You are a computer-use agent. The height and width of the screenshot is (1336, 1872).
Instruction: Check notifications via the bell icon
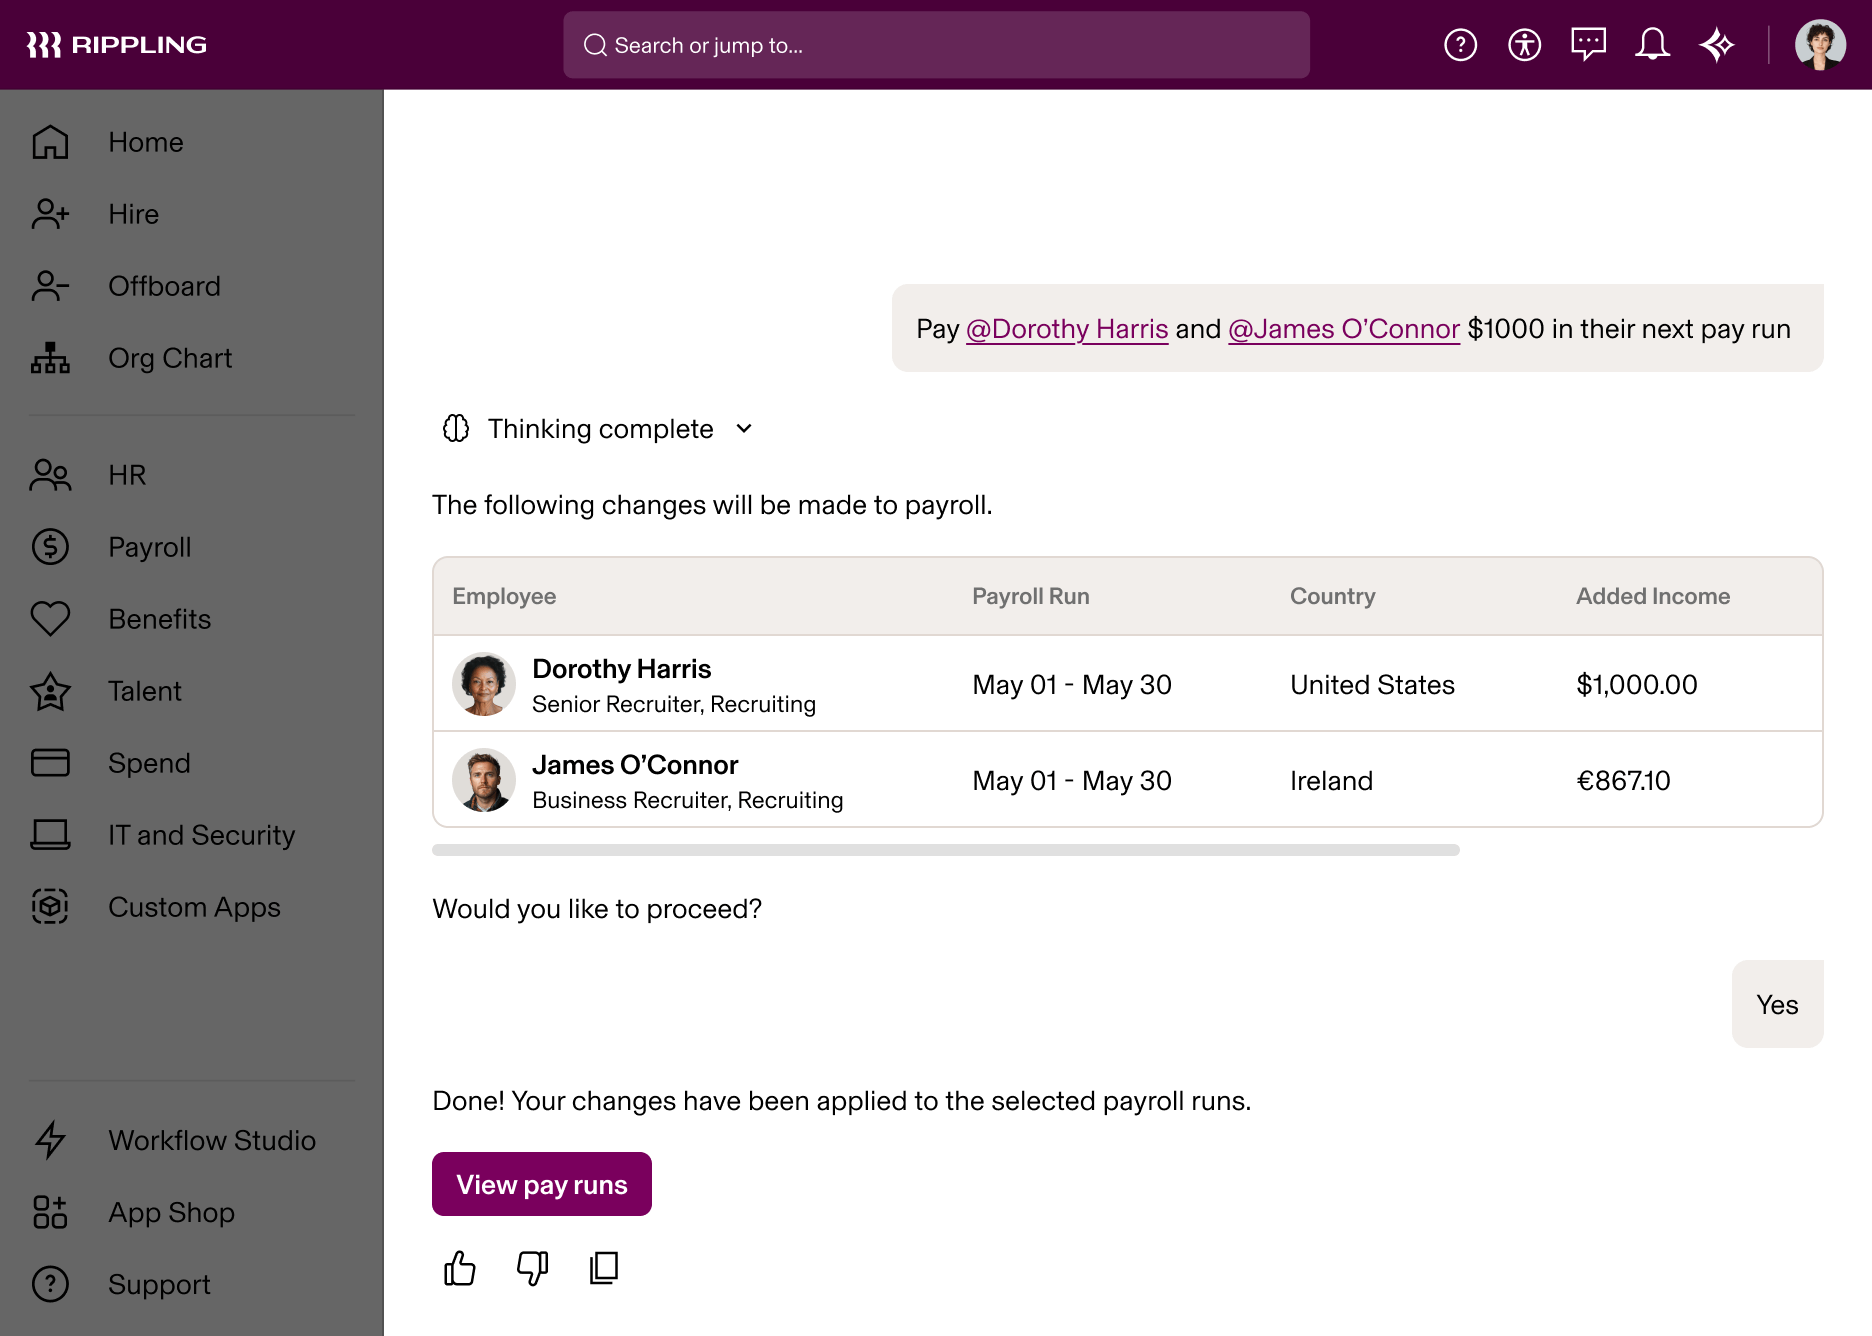point(1652,44)
